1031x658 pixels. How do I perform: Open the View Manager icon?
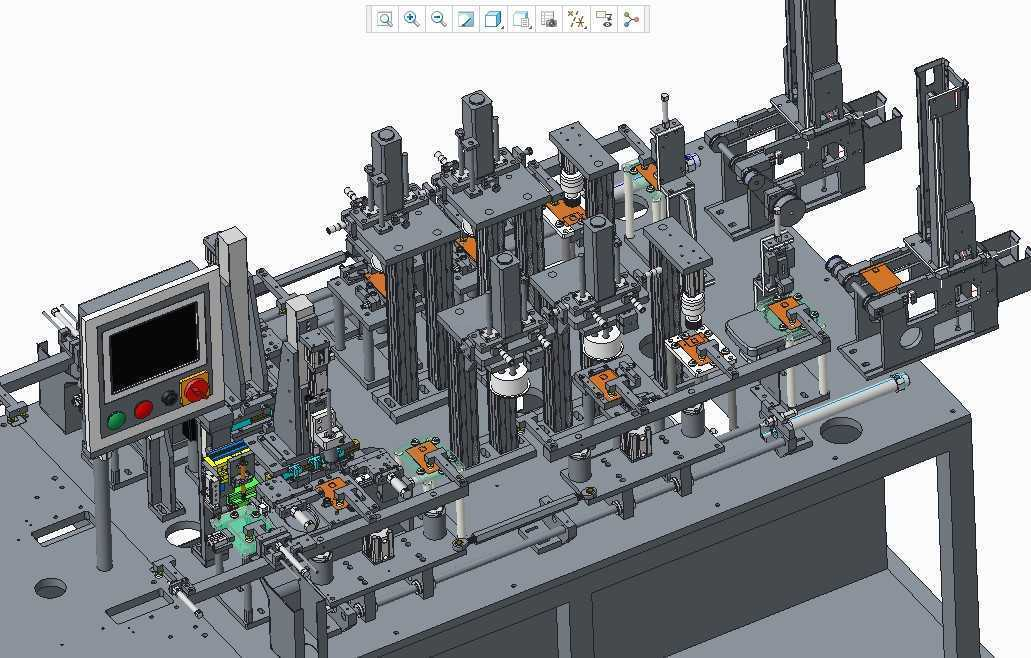pos(548,19)
